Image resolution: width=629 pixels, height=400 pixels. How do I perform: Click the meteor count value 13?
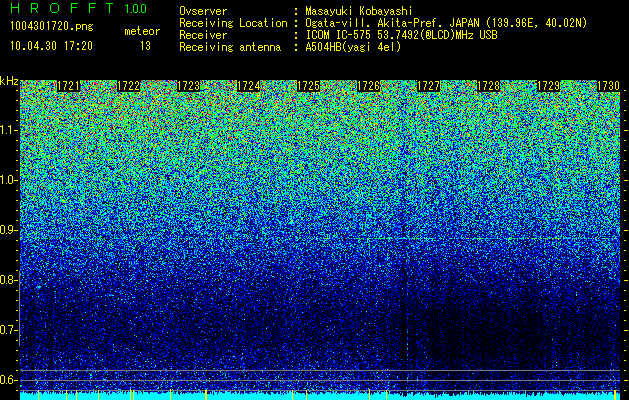tap(145, 46)
